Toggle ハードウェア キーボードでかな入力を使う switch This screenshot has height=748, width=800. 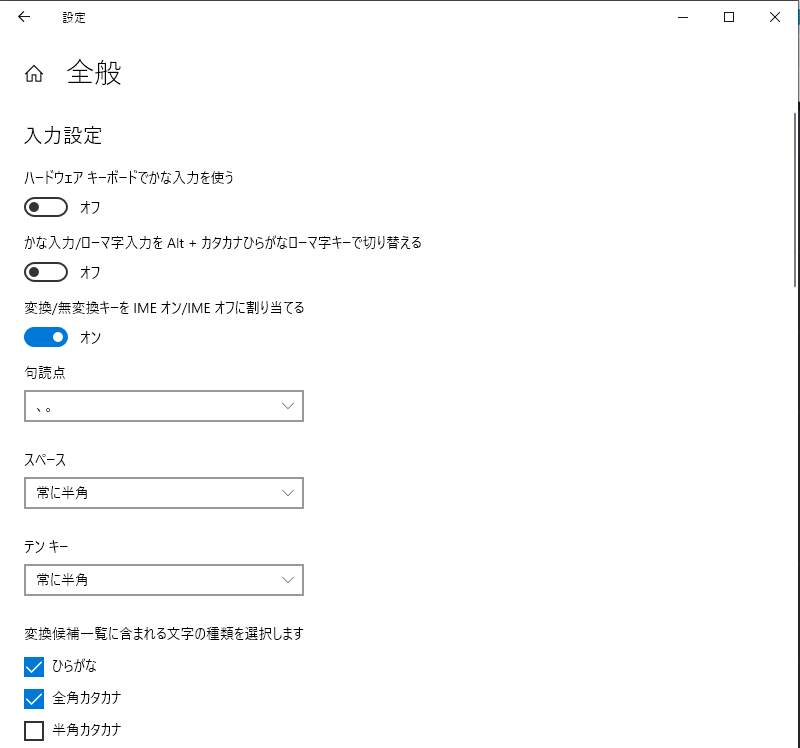coord(46,207)
